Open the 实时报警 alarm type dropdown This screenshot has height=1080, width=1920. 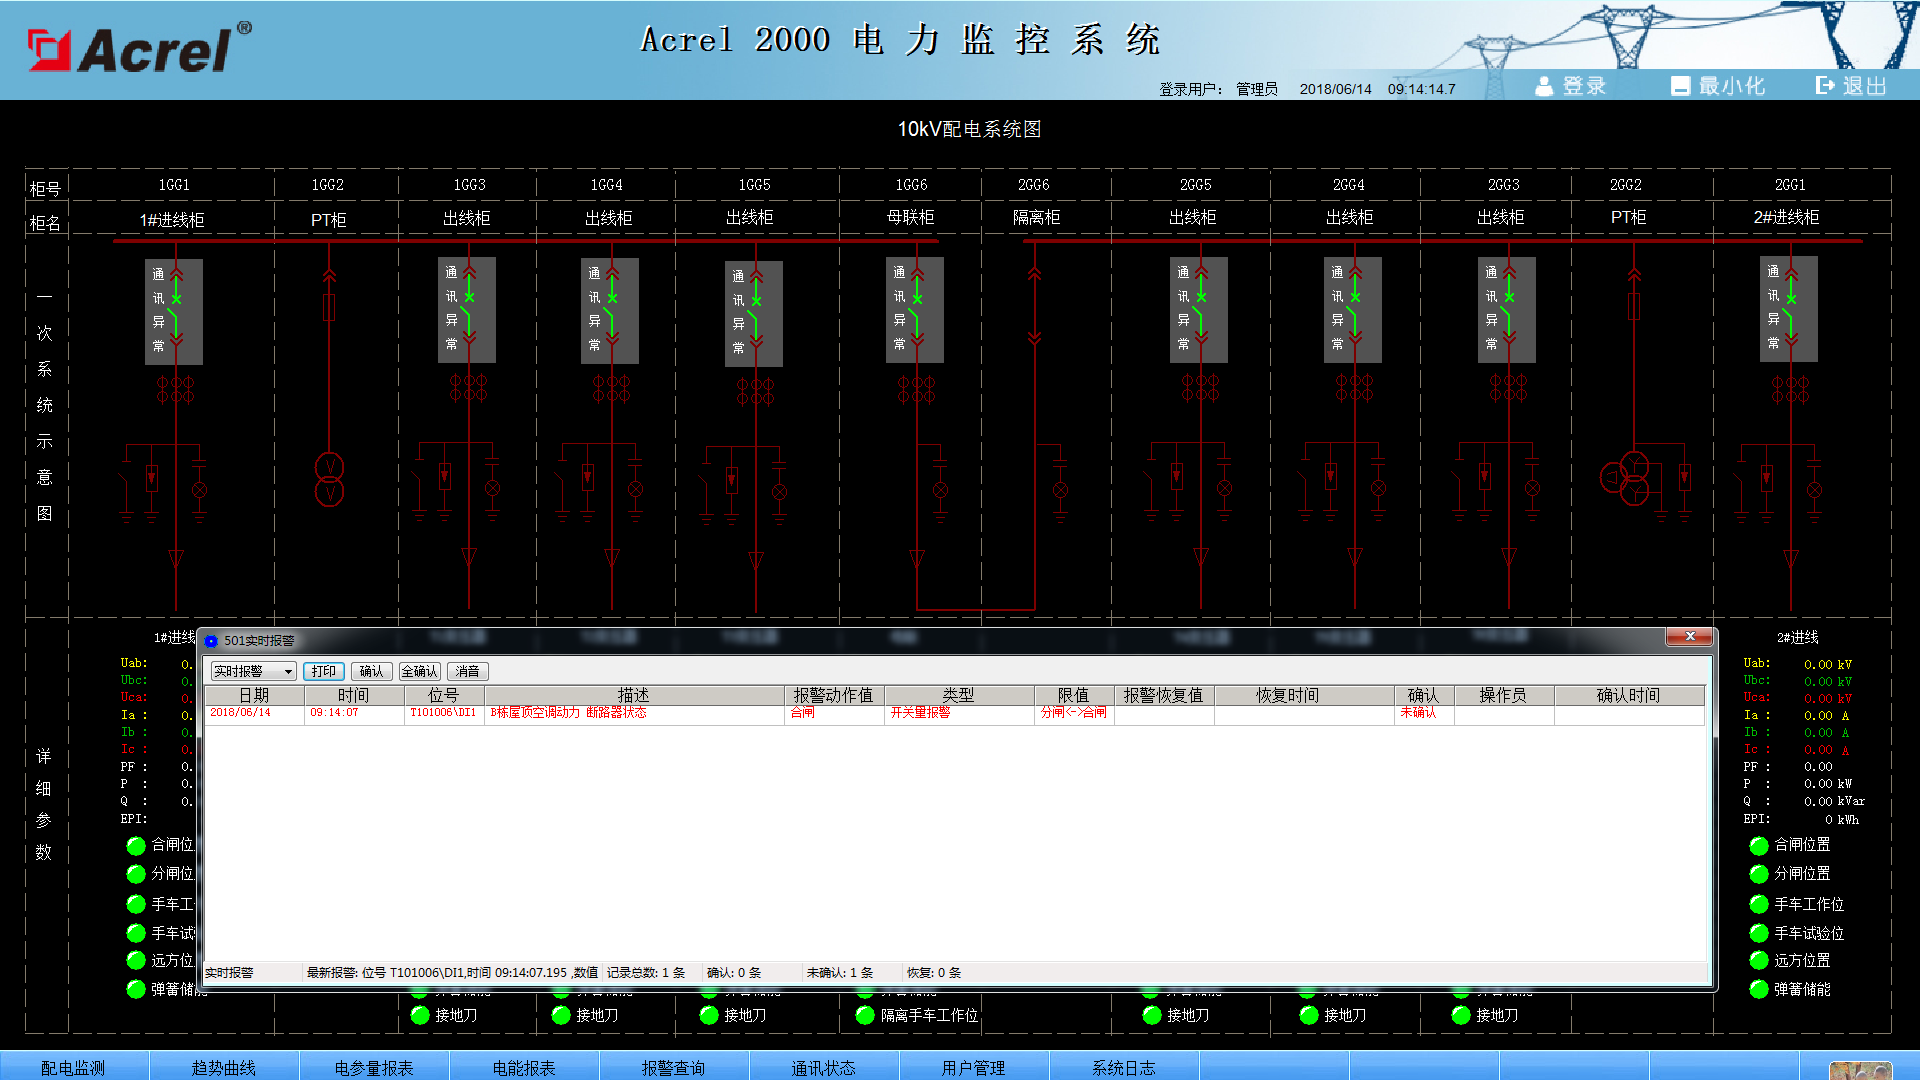click(254, 671)
